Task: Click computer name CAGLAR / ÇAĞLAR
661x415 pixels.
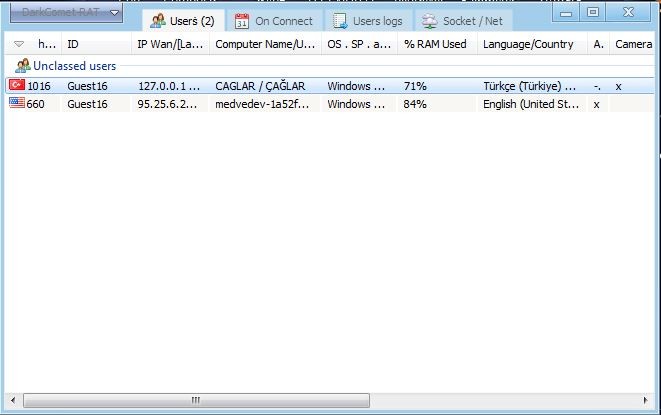Action: 260,86
